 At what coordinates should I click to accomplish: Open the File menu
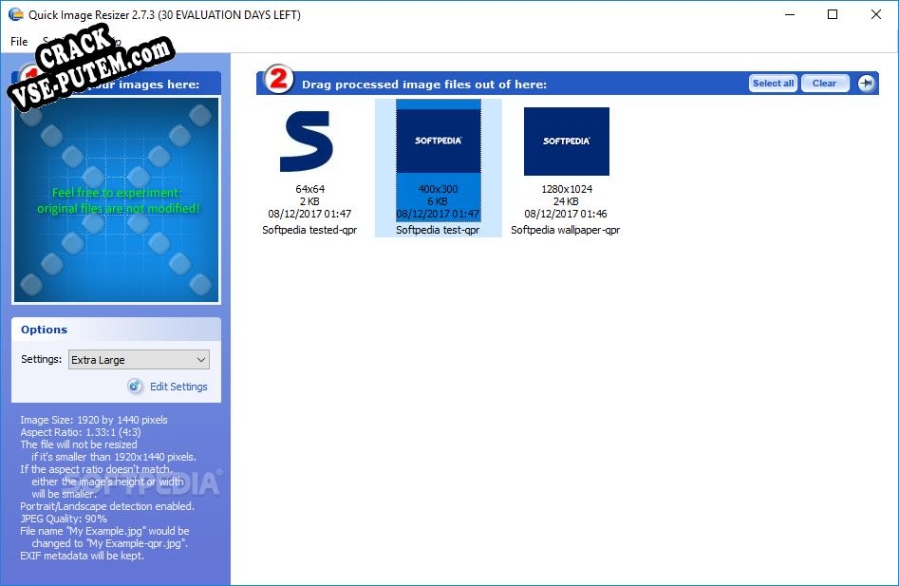(x=19, y=42)
